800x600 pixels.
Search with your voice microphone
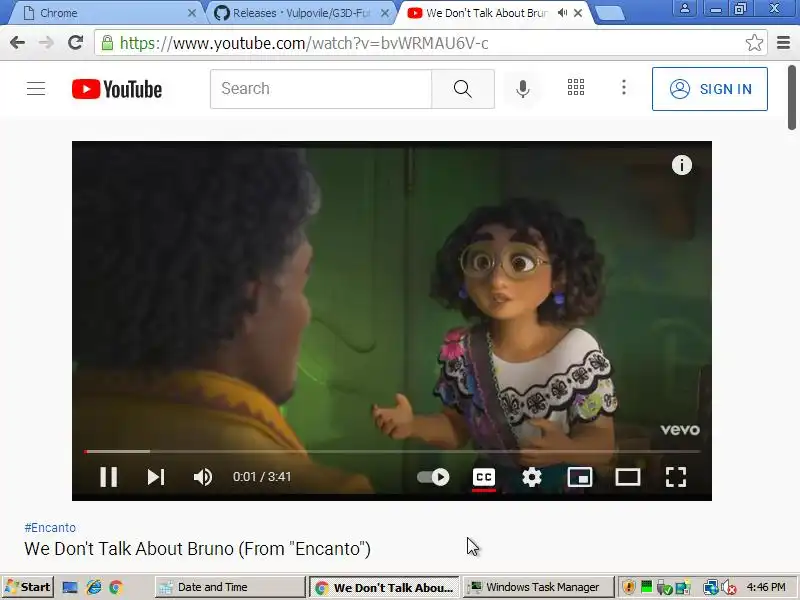pyautogui.click(x=522, y=89)
